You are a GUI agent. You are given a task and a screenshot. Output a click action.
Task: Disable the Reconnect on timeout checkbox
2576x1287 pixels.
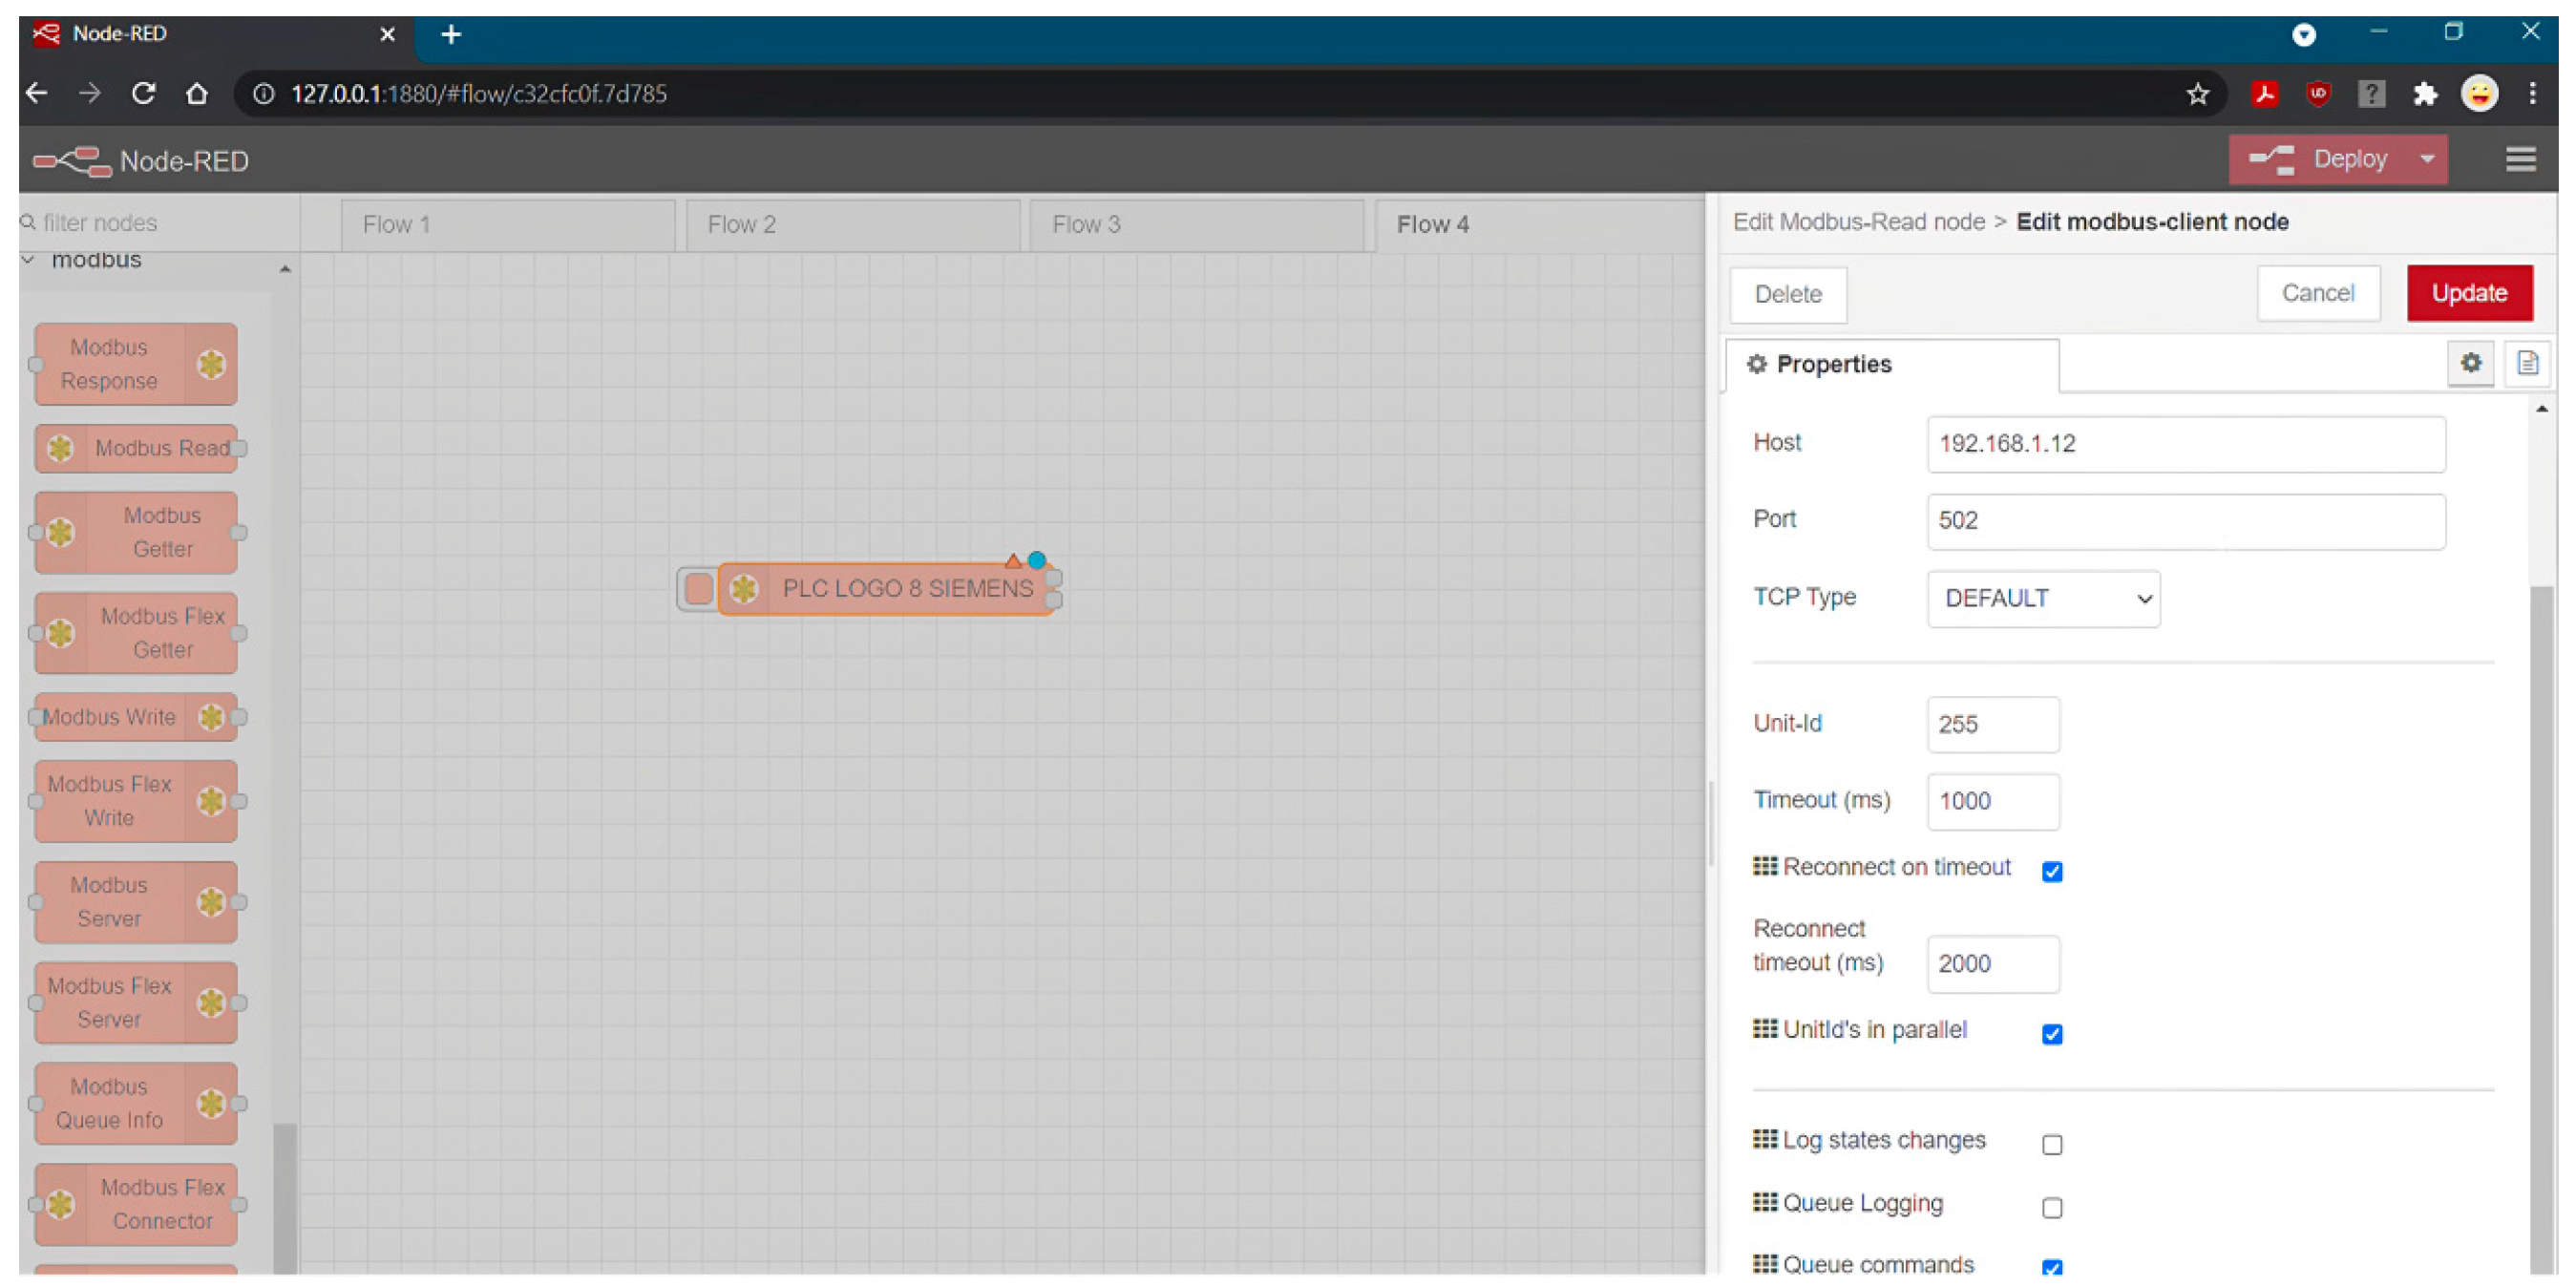[2051, 871]
